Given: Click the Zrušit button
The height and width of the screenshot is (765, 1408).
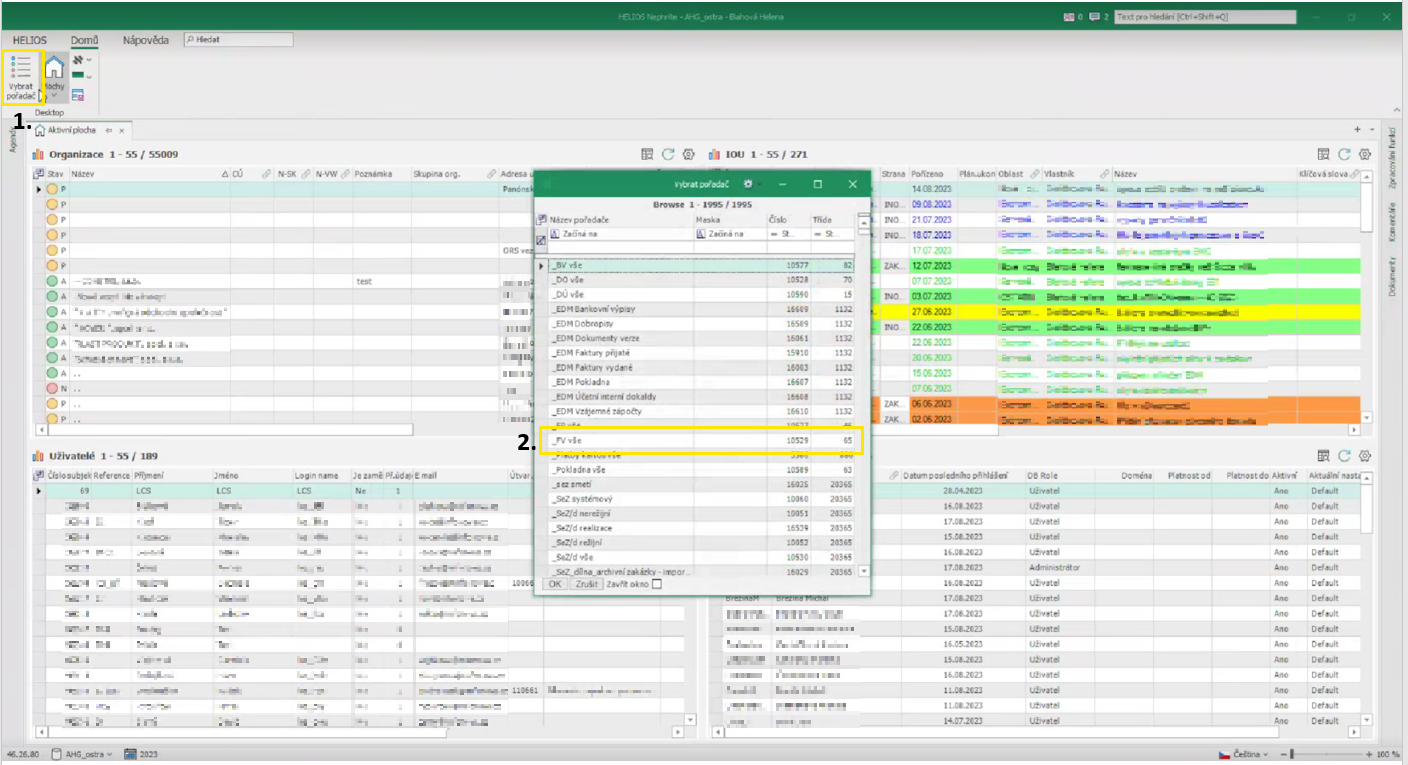Looking at the screenshot, I should click(586, 584).
